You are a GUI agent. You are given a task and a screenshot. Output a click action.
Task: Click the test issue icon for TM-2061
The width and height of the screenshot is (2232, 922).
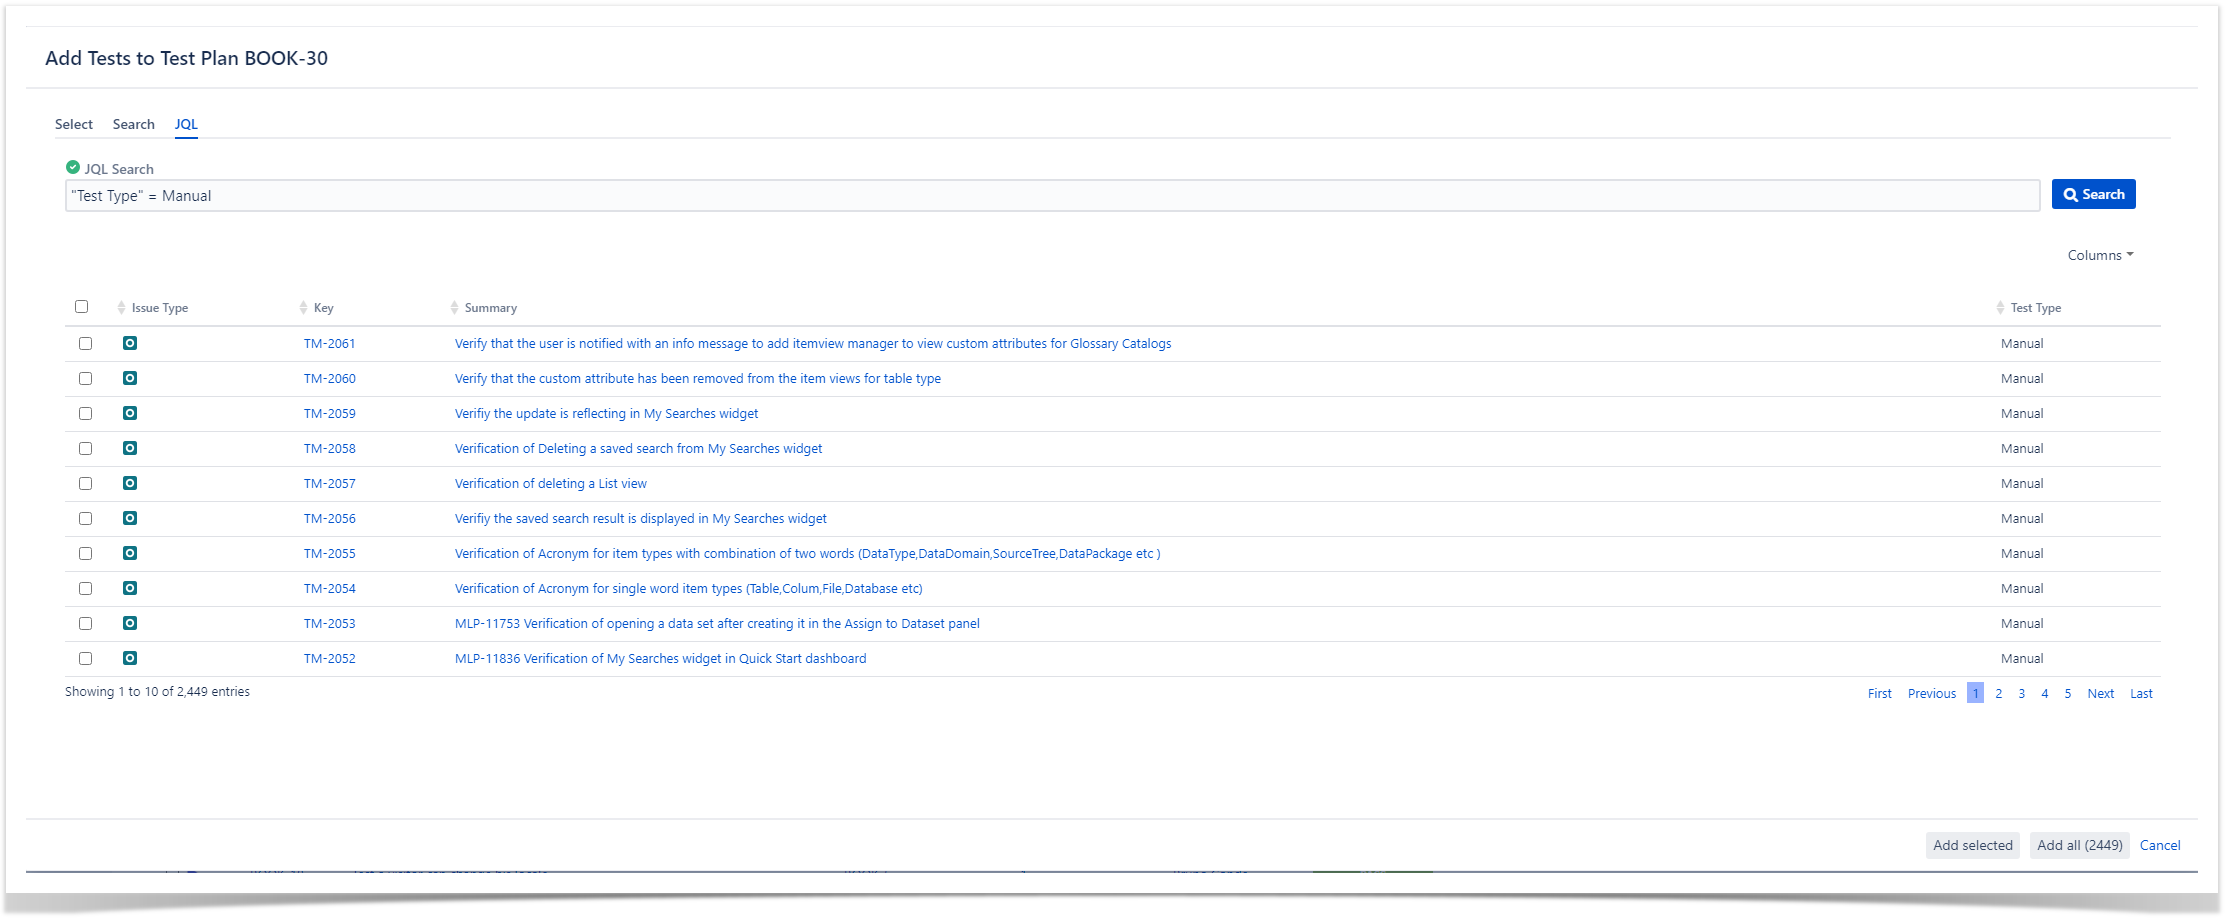[x=130, y=343]
